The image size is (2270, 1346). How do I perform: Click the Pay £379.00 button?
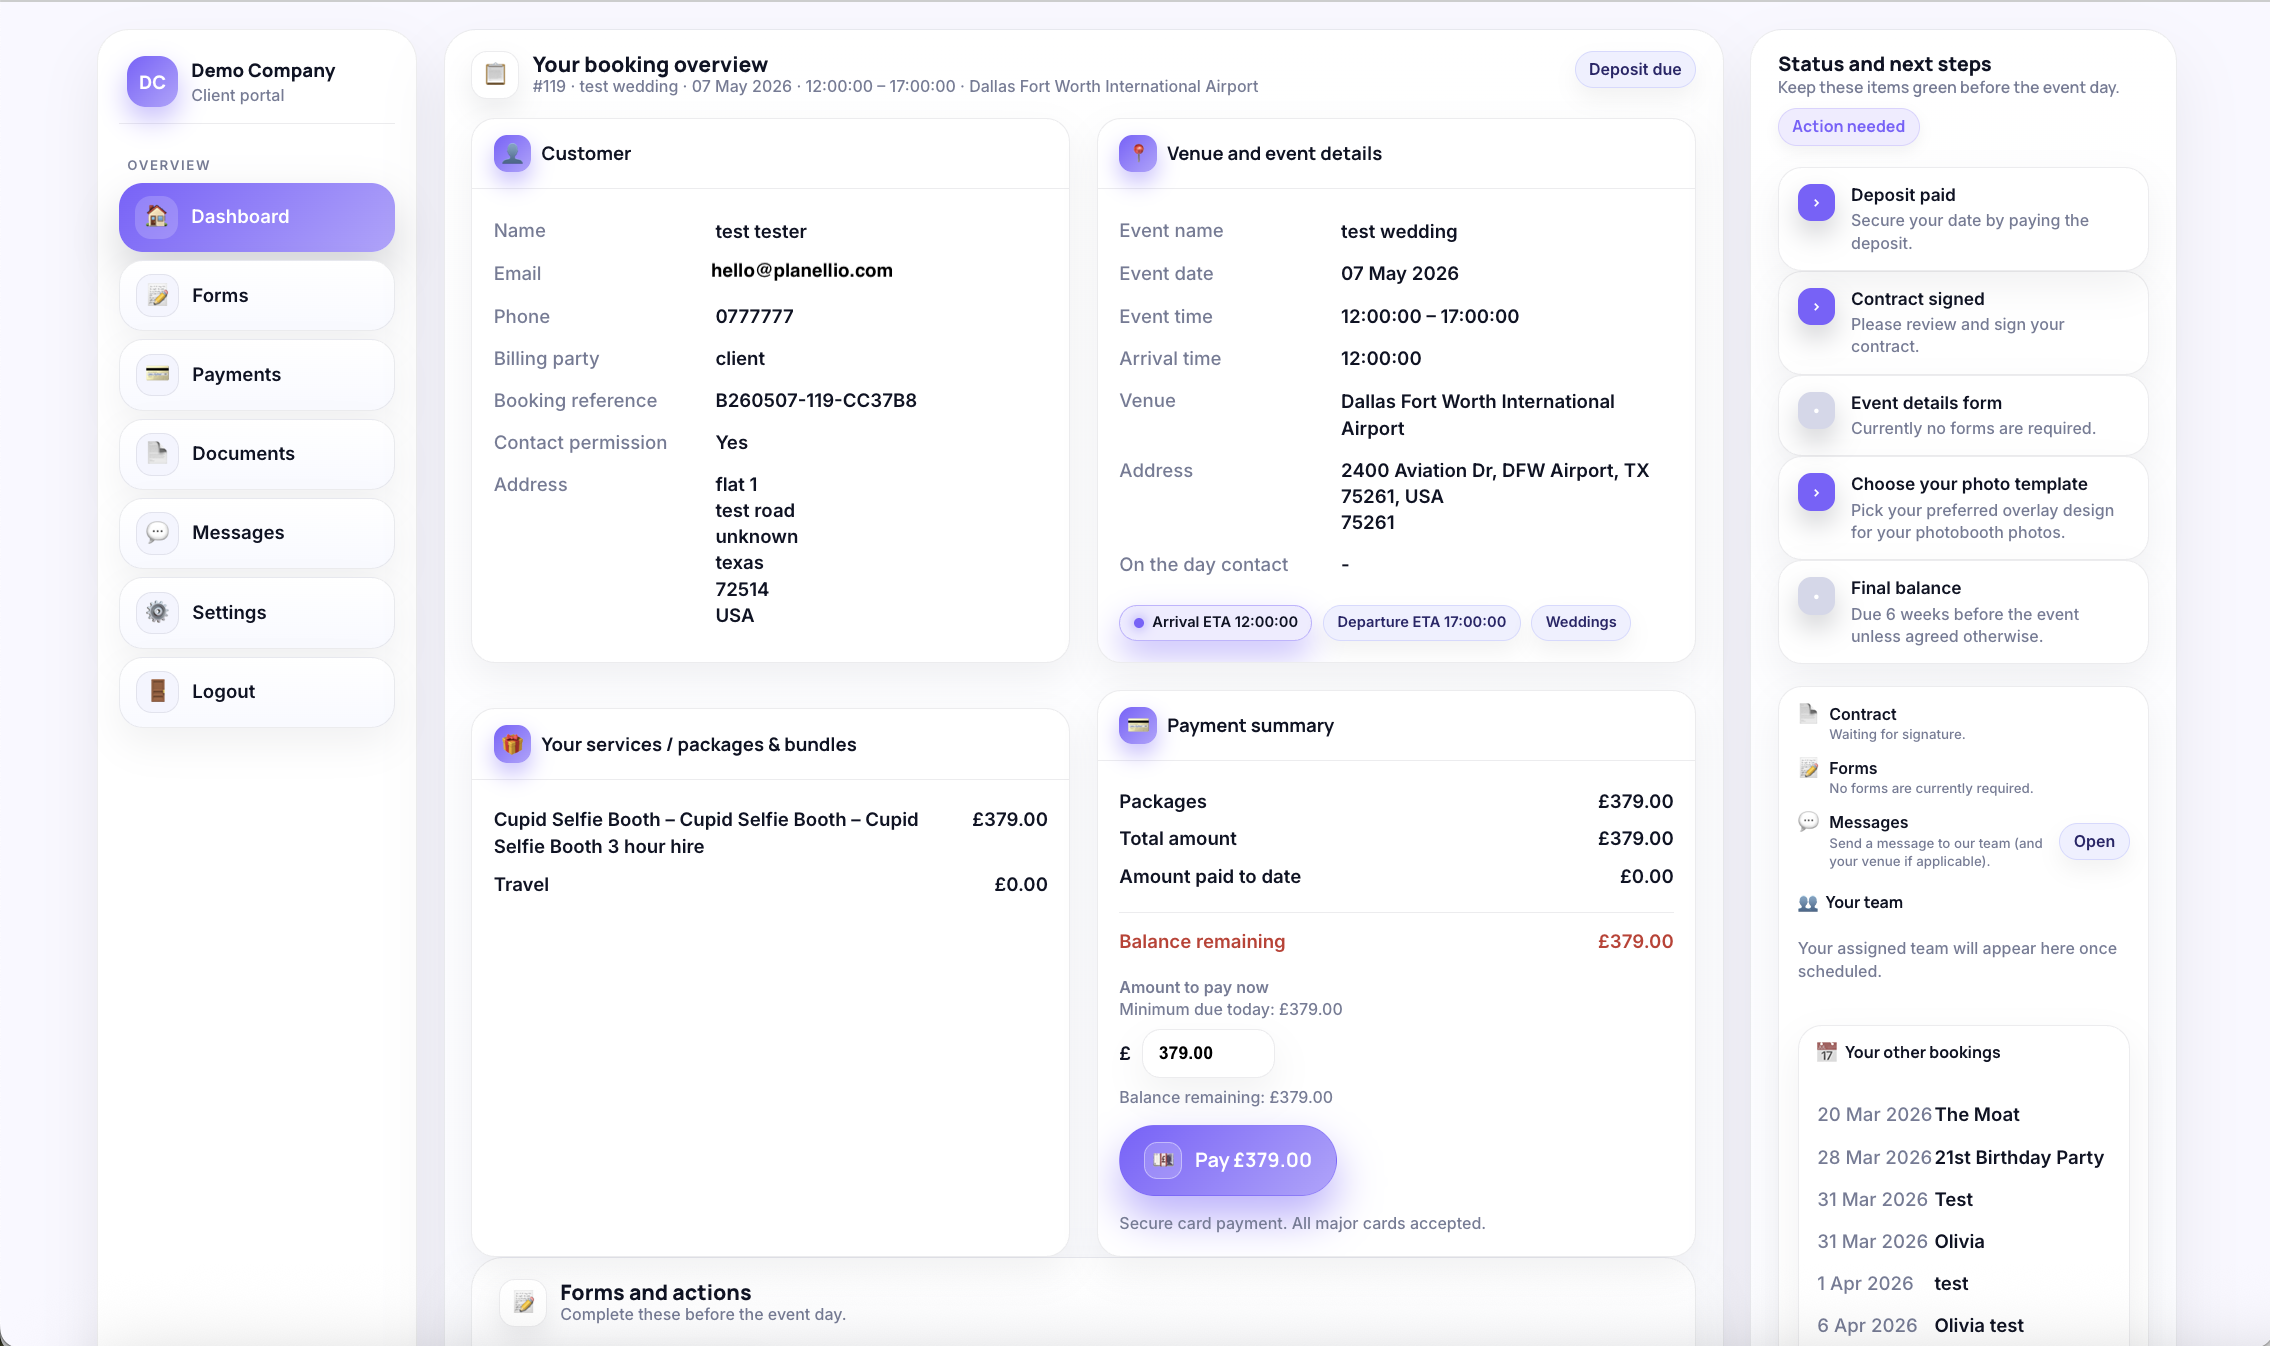(x=1228, y=1161)
